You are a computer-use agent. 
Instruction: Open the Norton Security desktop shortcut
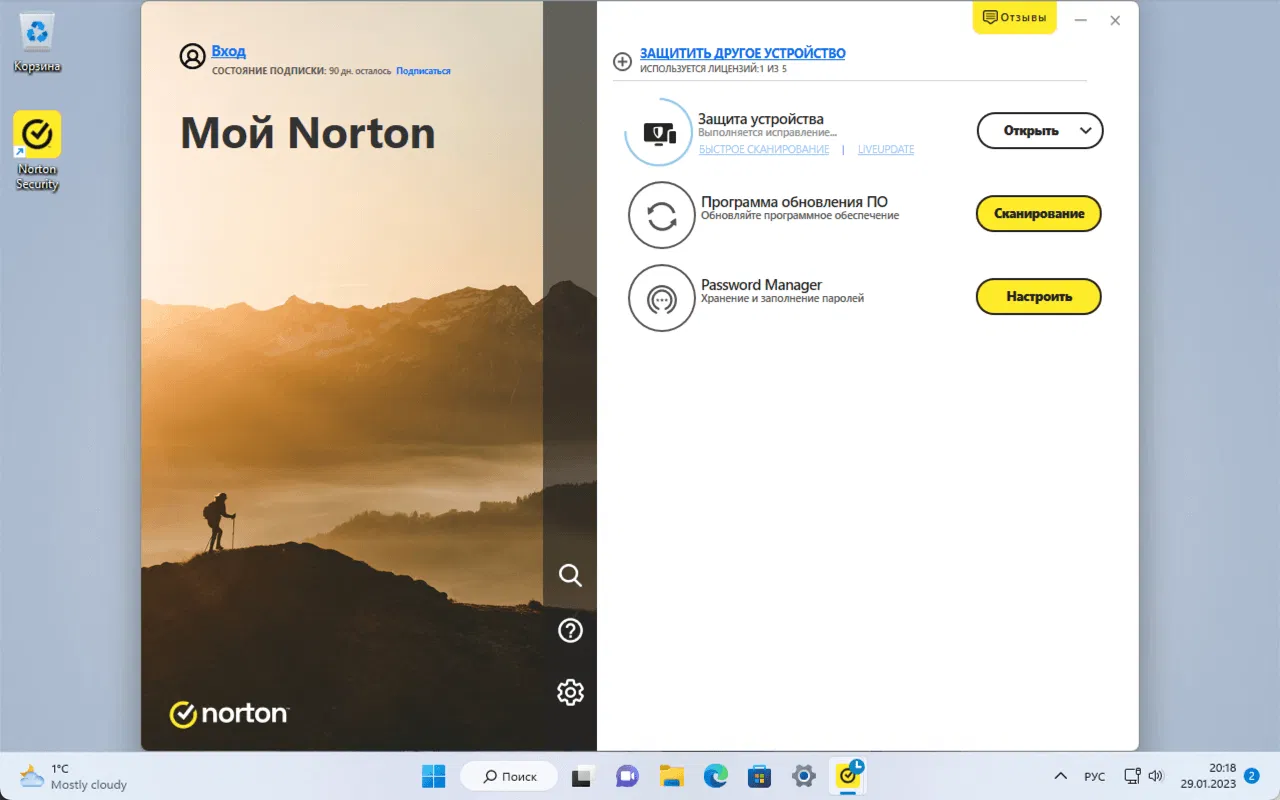(x=37, y=150)
